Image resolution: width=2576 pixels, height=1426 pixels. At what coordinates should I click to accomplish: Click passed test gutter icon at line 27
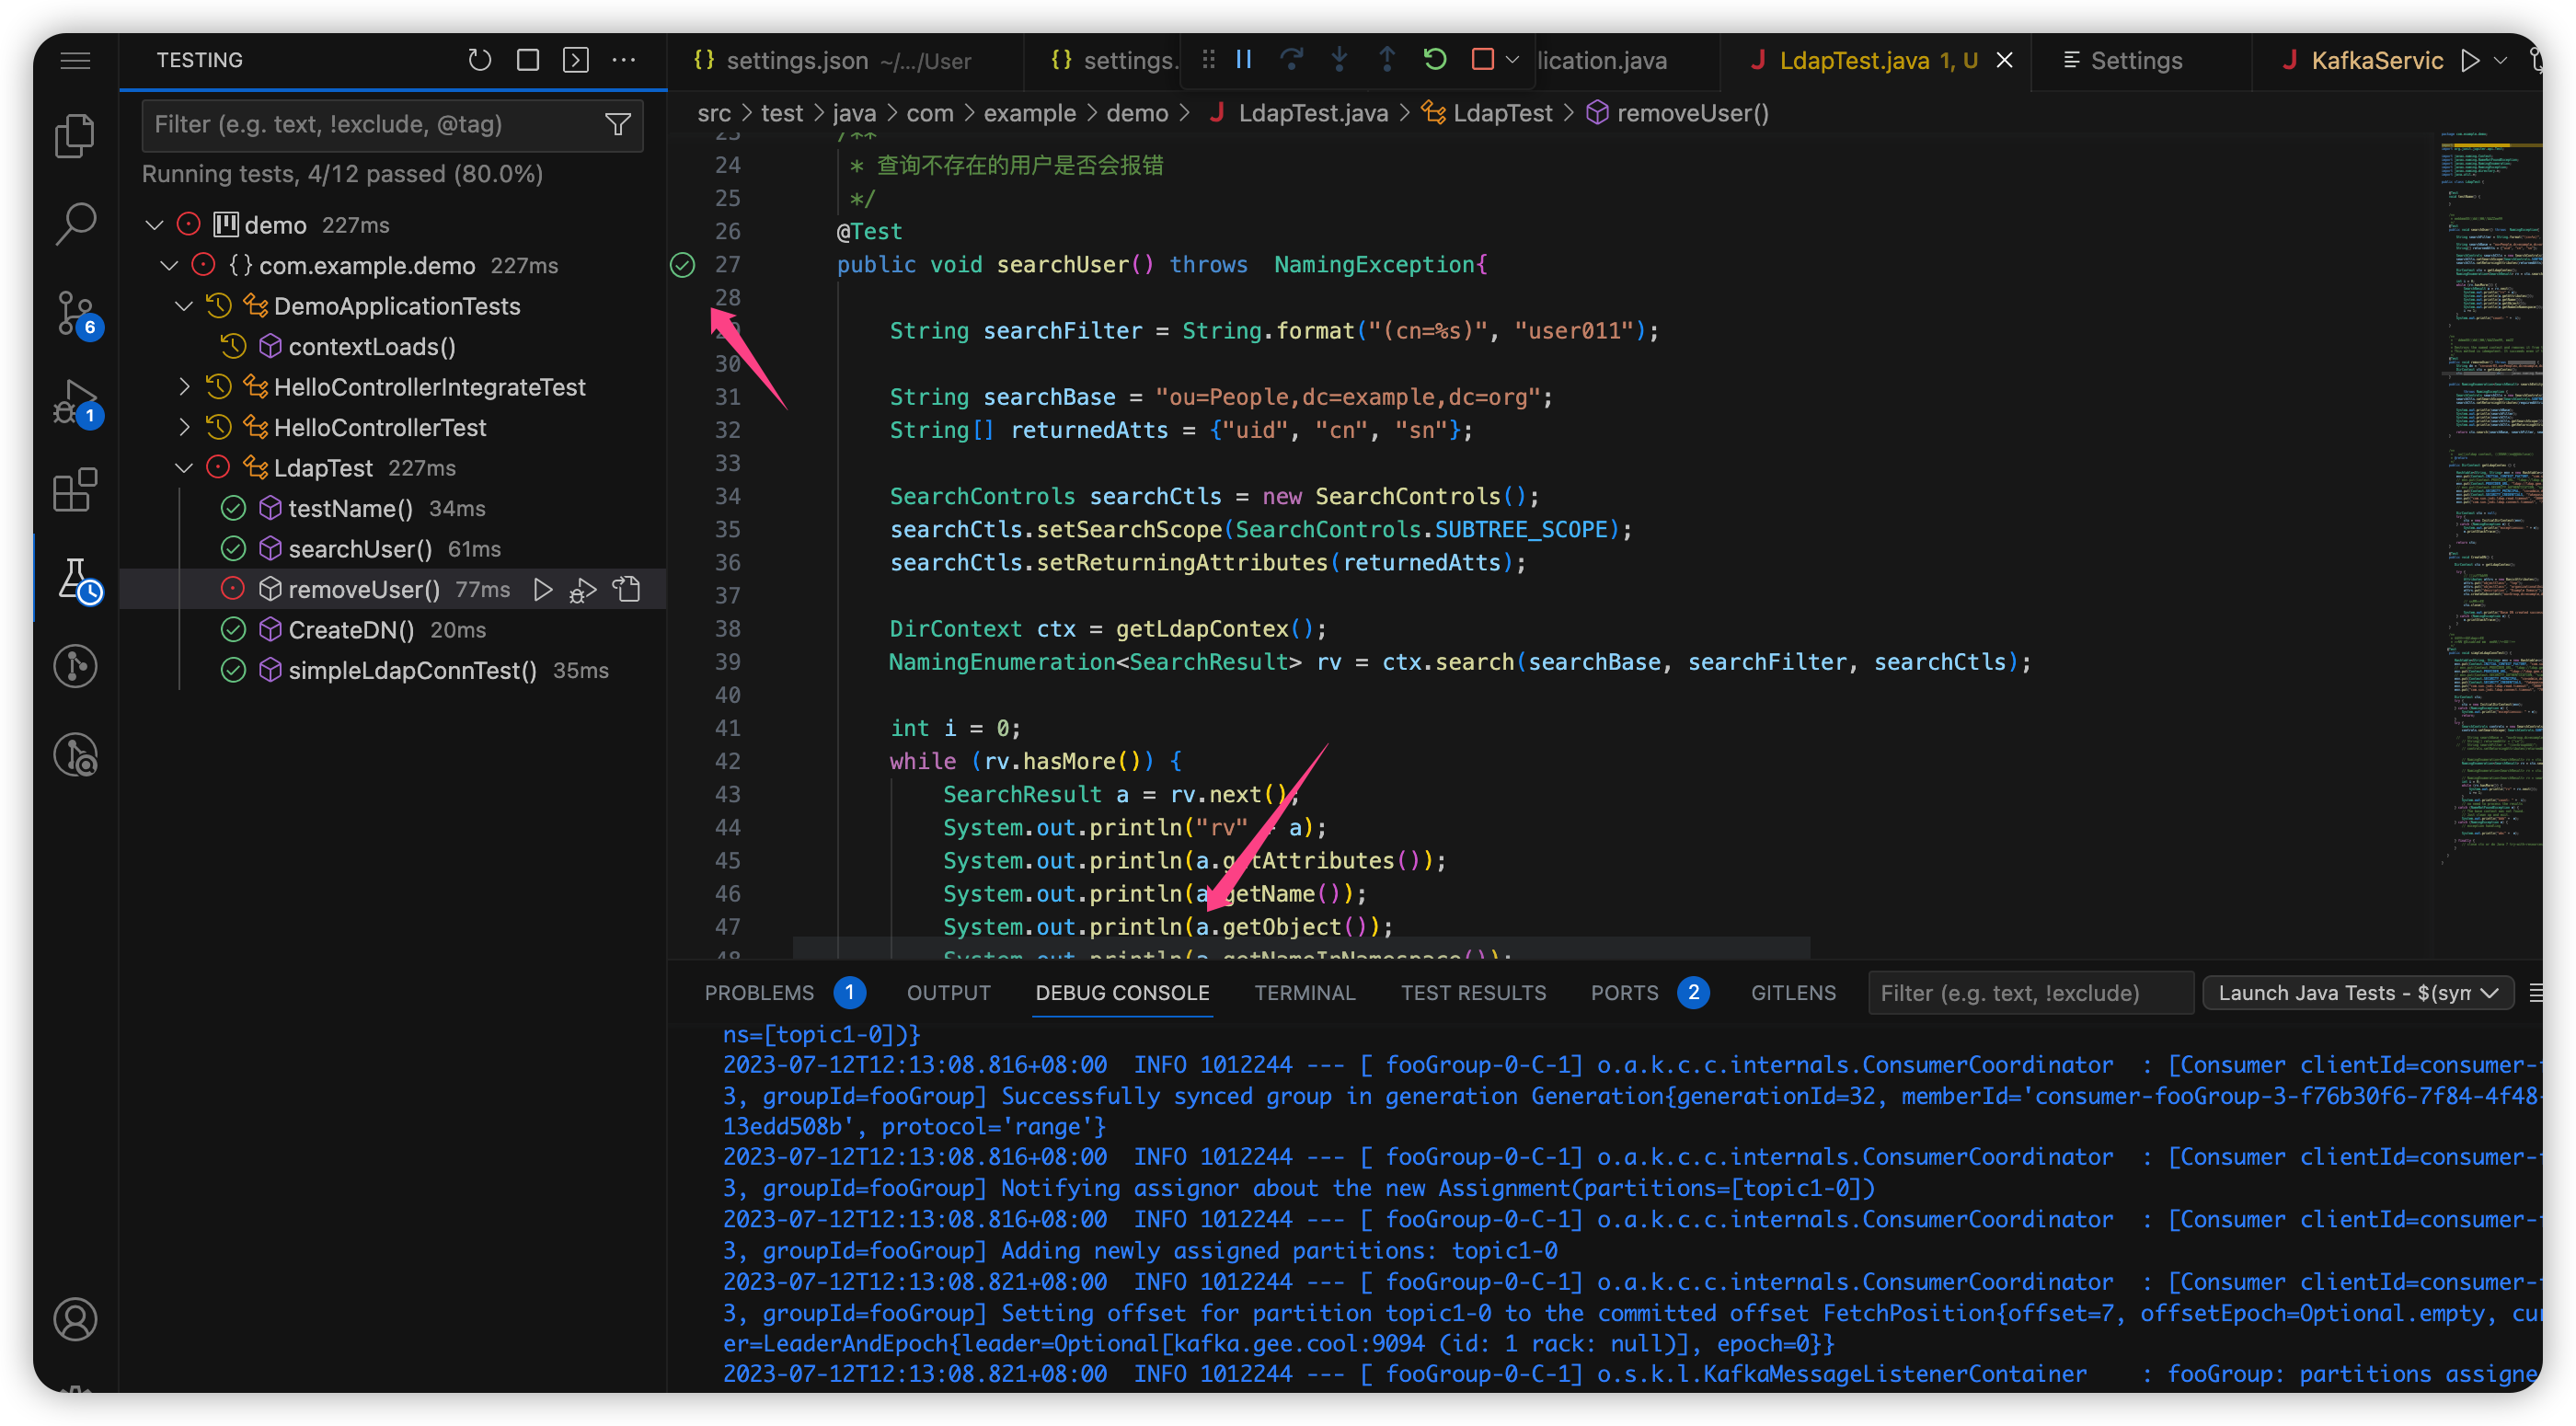click(x=682, y=264)
